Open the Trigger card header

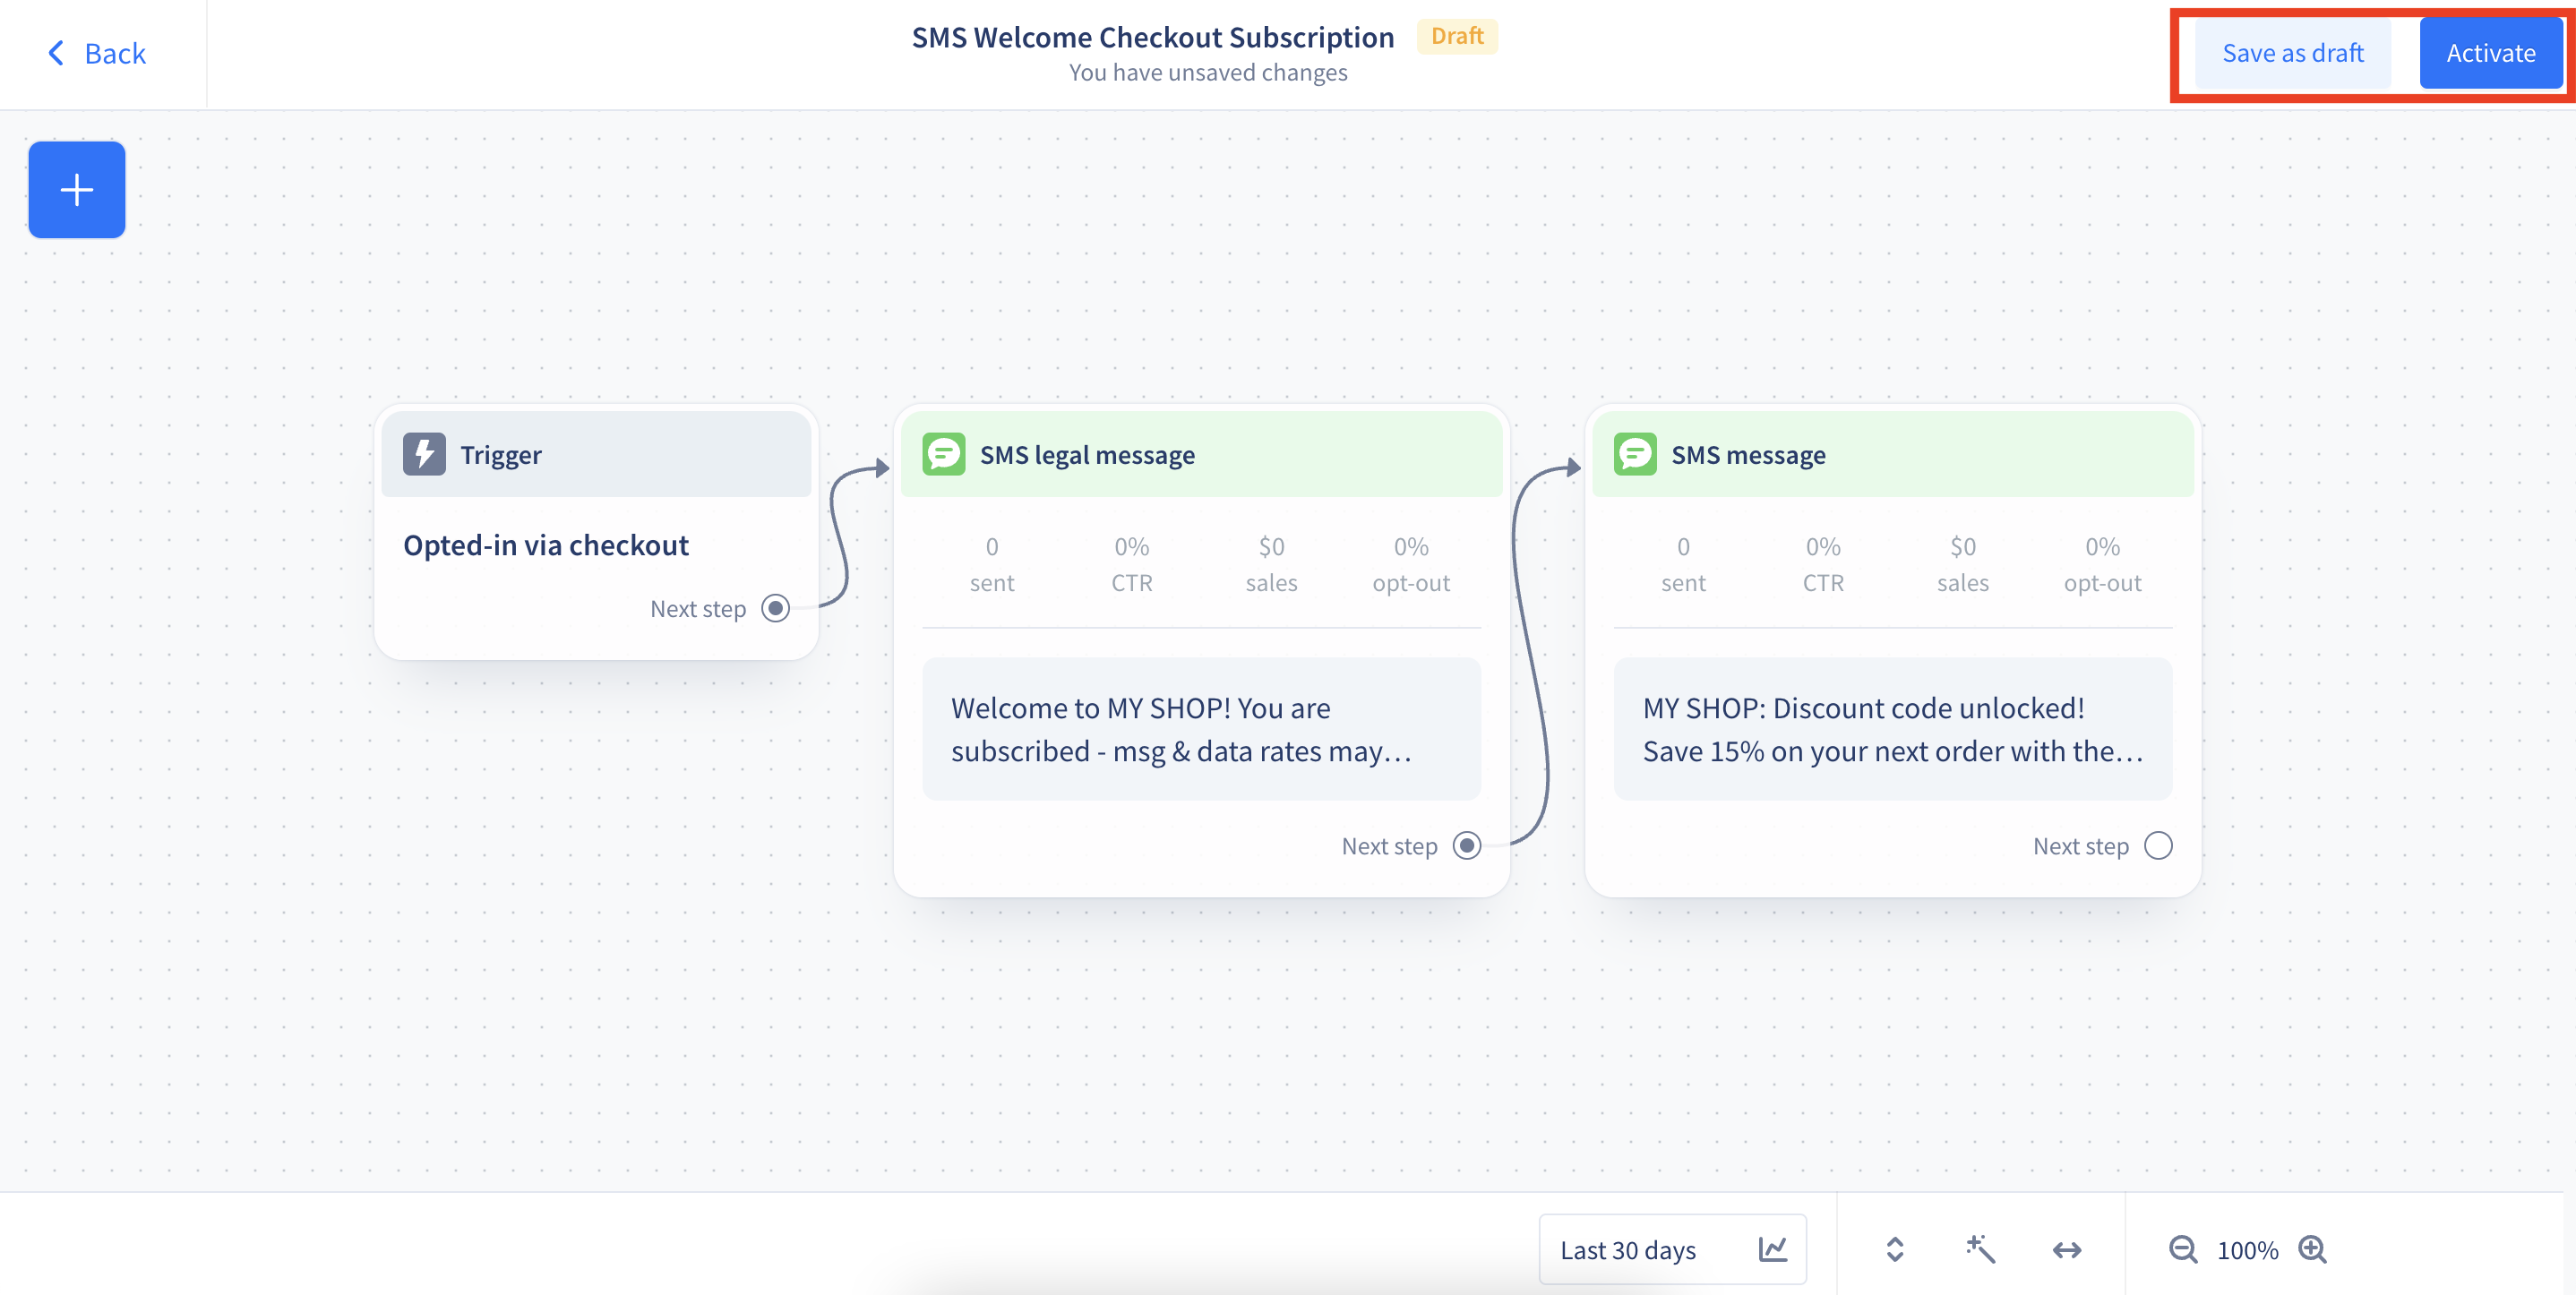pos(596,454)
